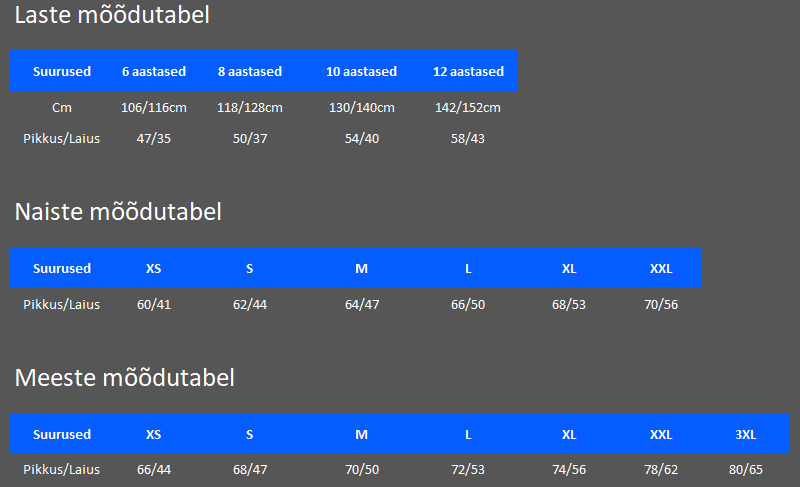This screenshot has width=800, height=487.
Task: Click the 106/116cm cell
Action: point(154,108)
